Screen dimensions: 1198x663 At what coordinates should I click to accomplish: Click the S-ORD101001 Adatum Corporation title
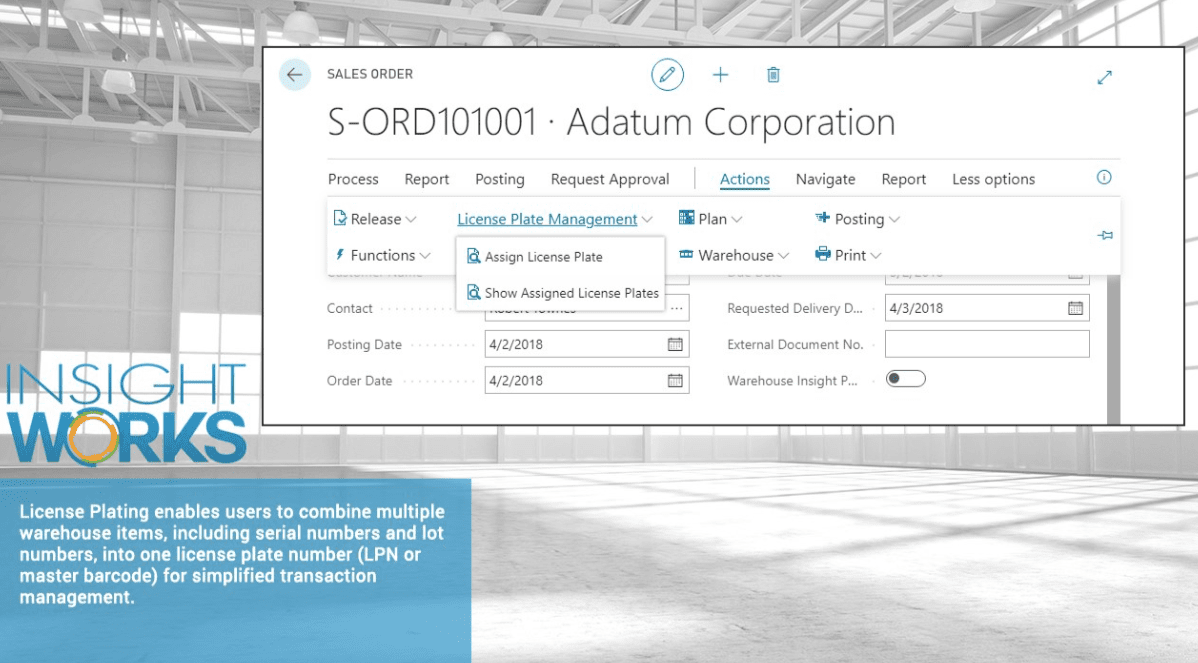[x=611, y=122]
